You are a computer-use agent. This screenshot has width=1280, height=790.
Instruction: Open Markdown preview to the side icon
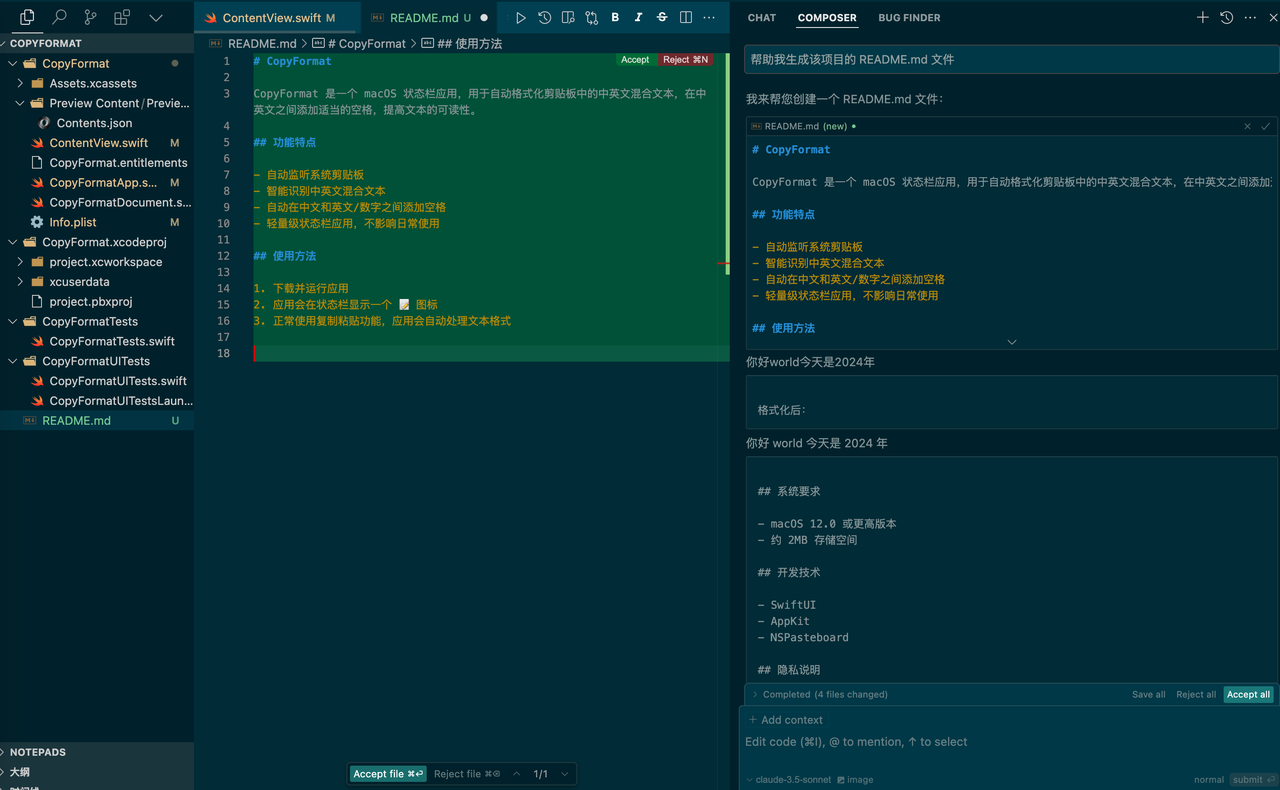[x=568, y=18]
